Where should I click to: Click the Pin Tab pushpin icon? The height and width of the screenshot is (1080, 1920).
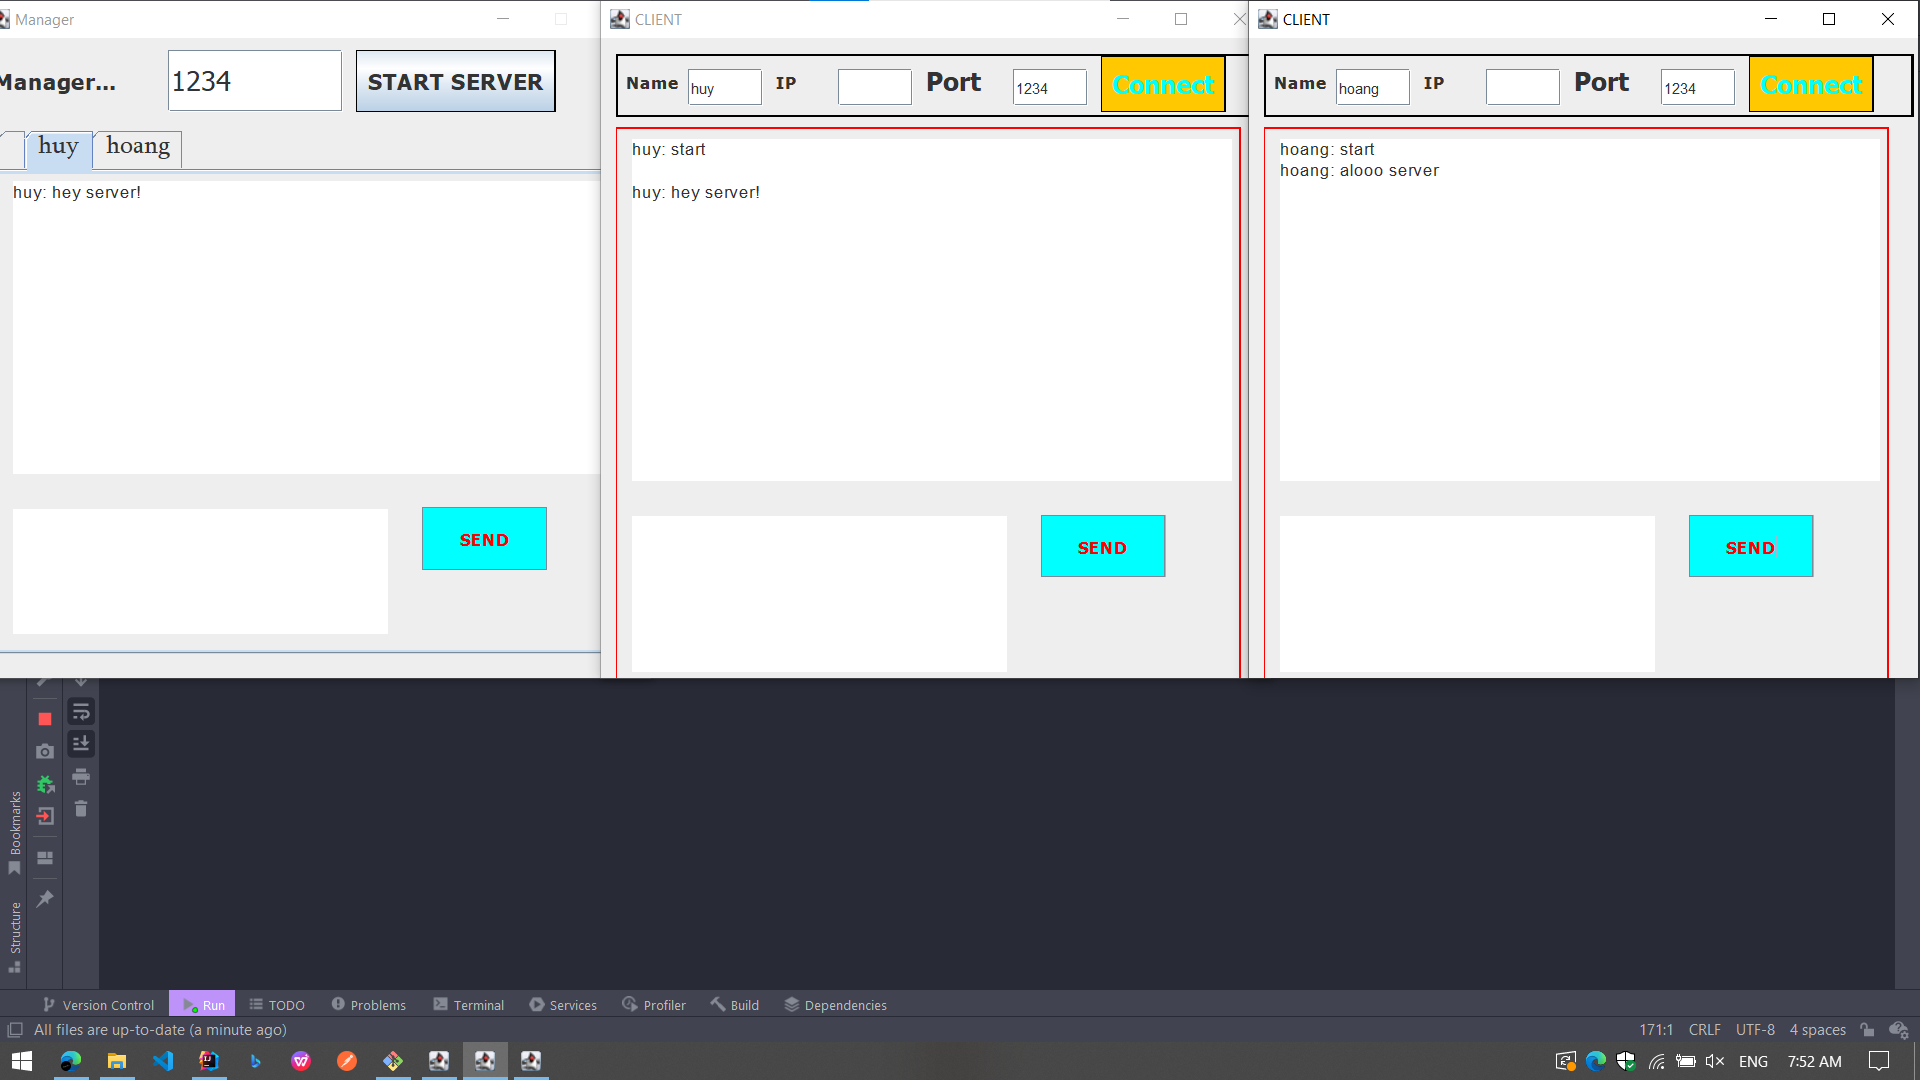pyautogui.click(x=45, y=899)
